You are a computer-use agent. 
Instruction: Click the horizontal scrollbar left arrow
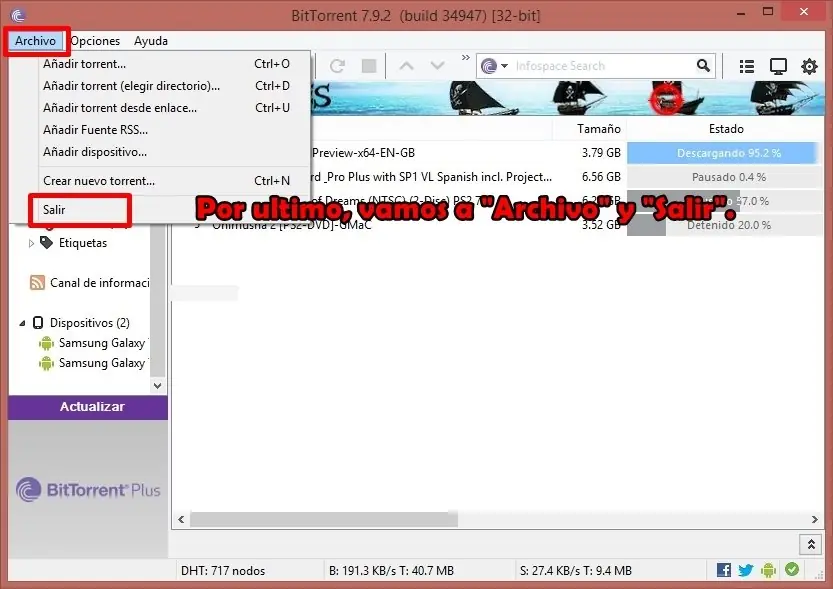click(x=181, y=519)
